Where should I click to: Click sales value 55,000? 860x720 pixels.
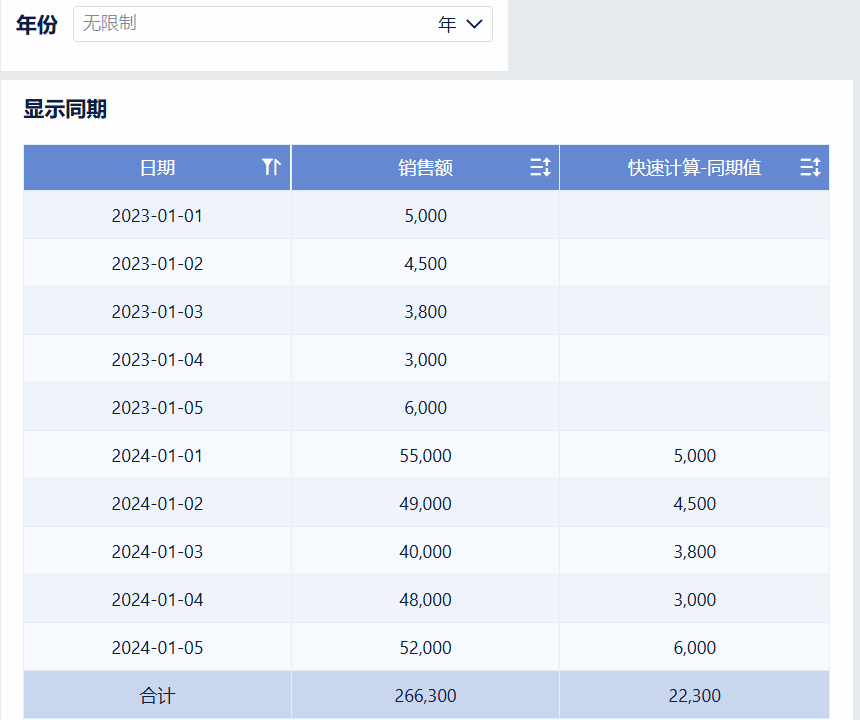(426, 456)
